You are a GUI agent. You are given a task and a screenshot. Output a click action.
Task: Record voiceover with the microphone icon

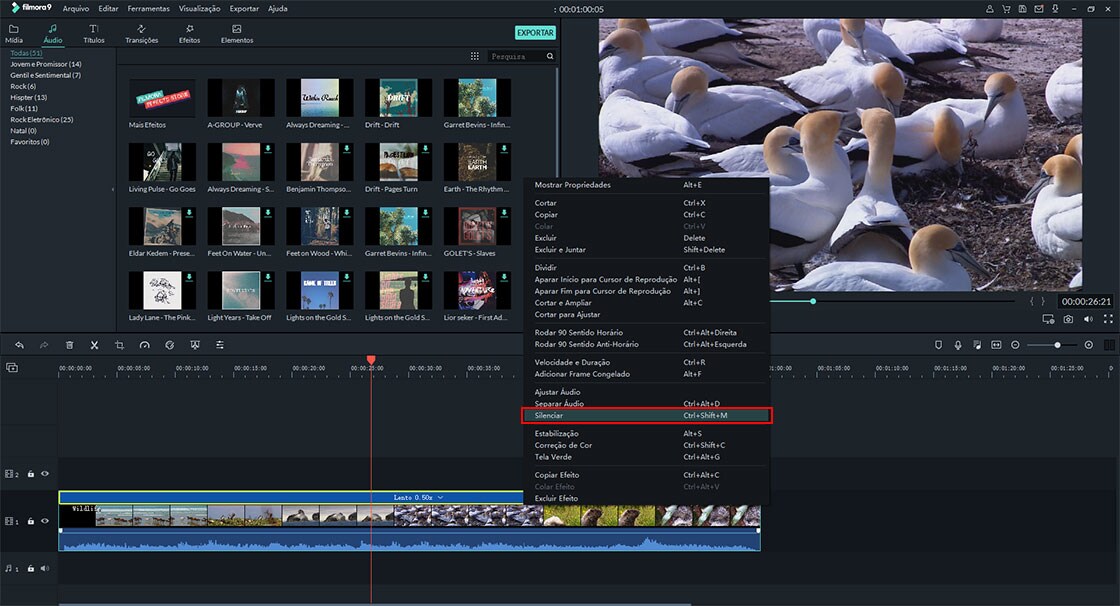[958, 345]
